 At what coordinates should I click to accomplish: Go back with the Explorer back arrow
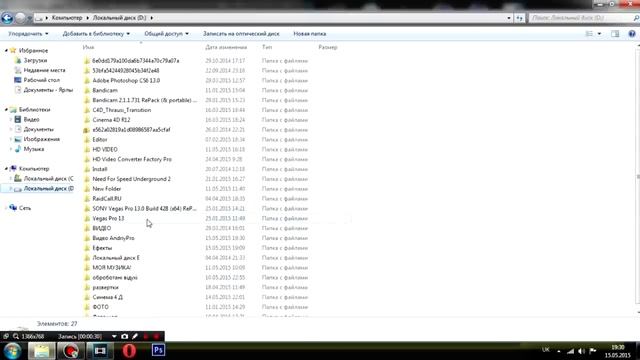tap(7, 18)
